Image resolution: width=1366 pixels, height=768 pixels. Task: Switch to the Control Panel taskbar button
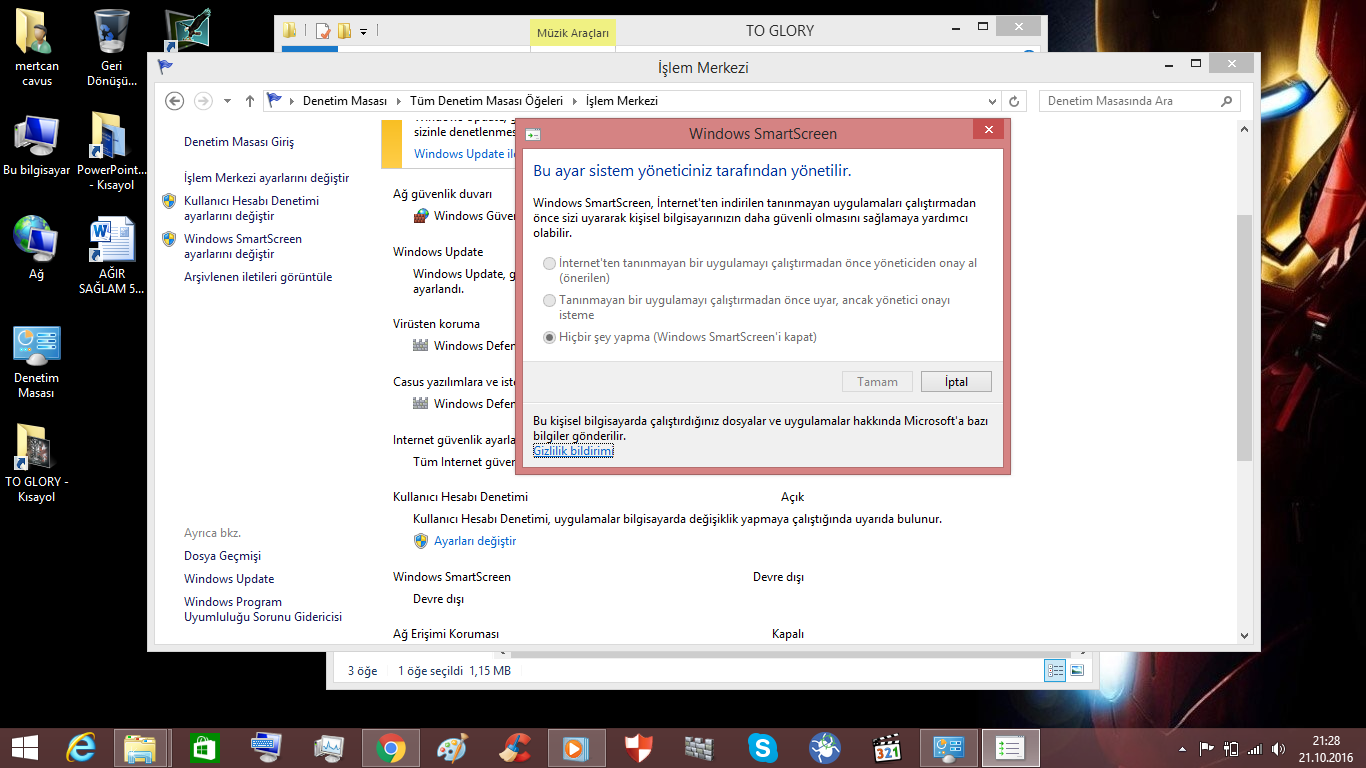click(x=948, y=748)
